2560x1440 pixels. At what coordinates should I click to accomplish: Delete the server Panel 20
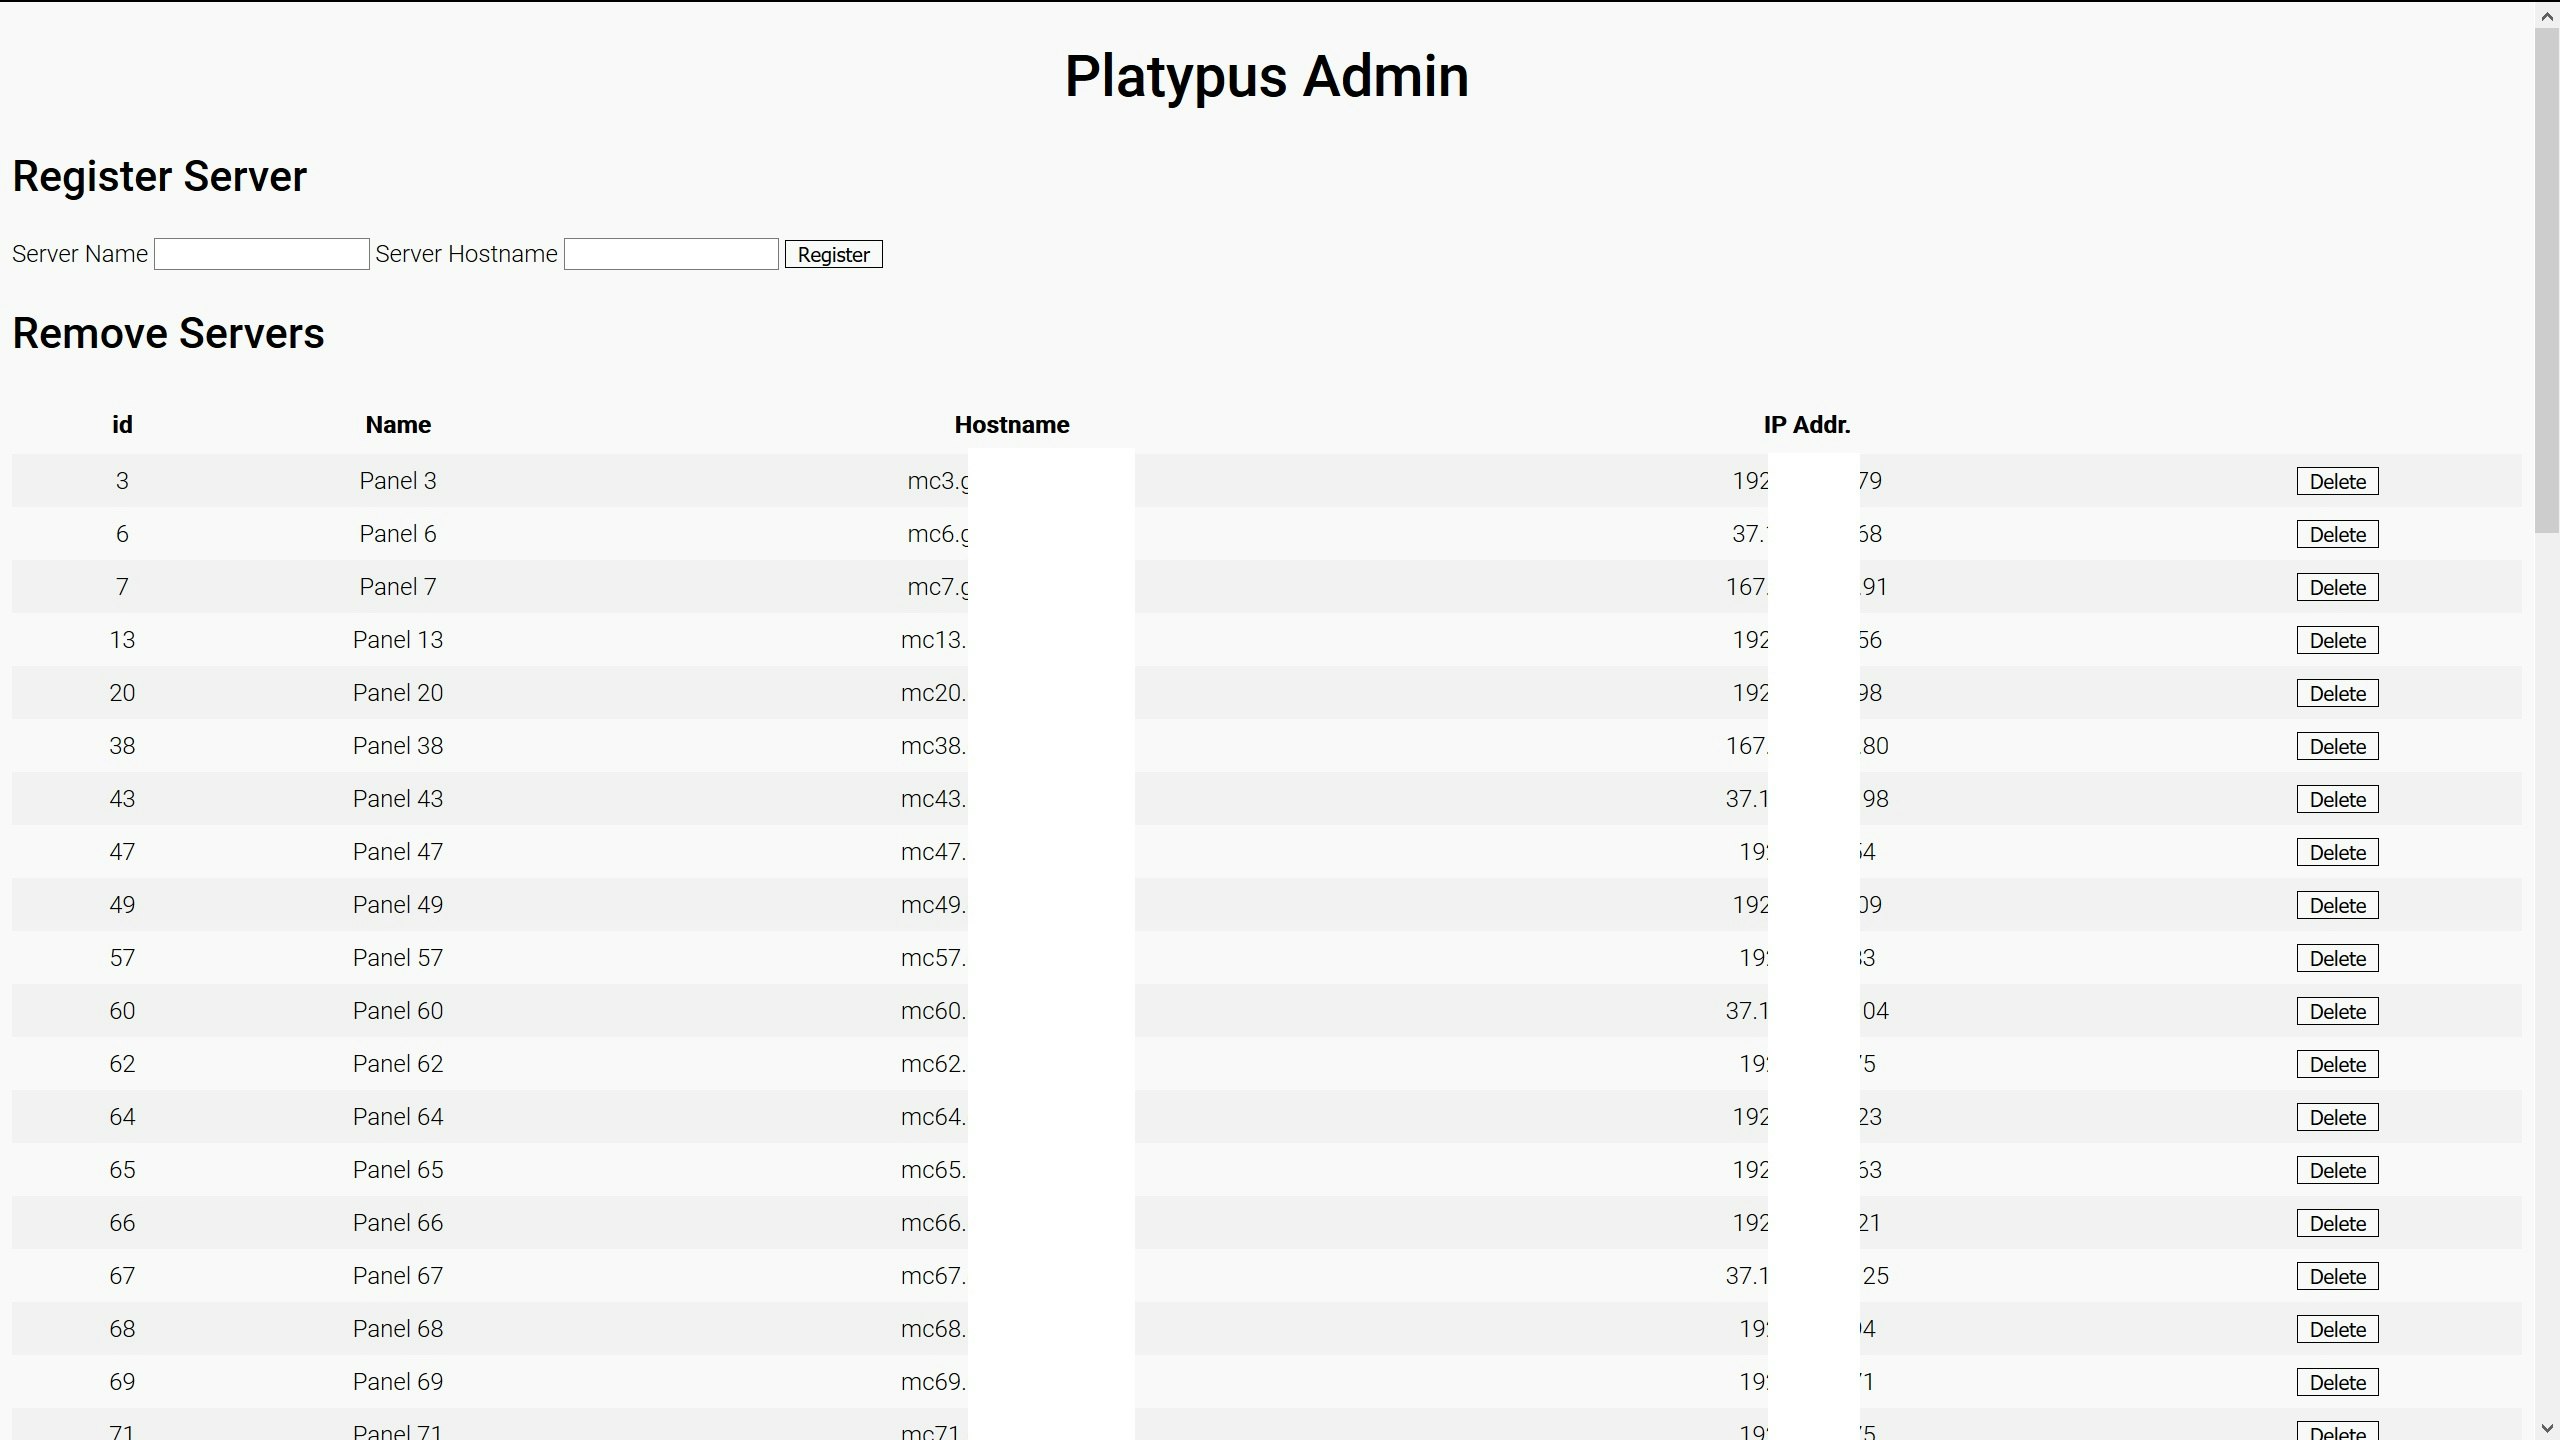(2336, 692)
